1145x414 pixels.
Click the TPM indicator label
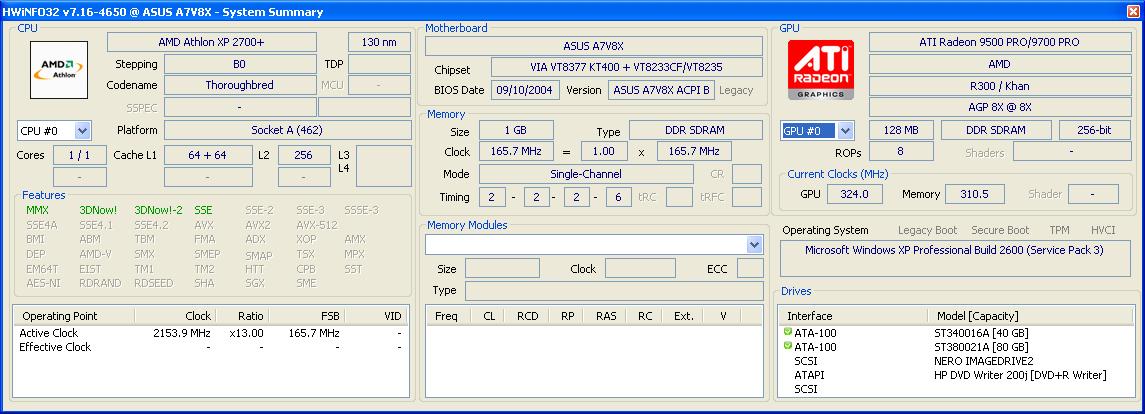coord(1060,230)
